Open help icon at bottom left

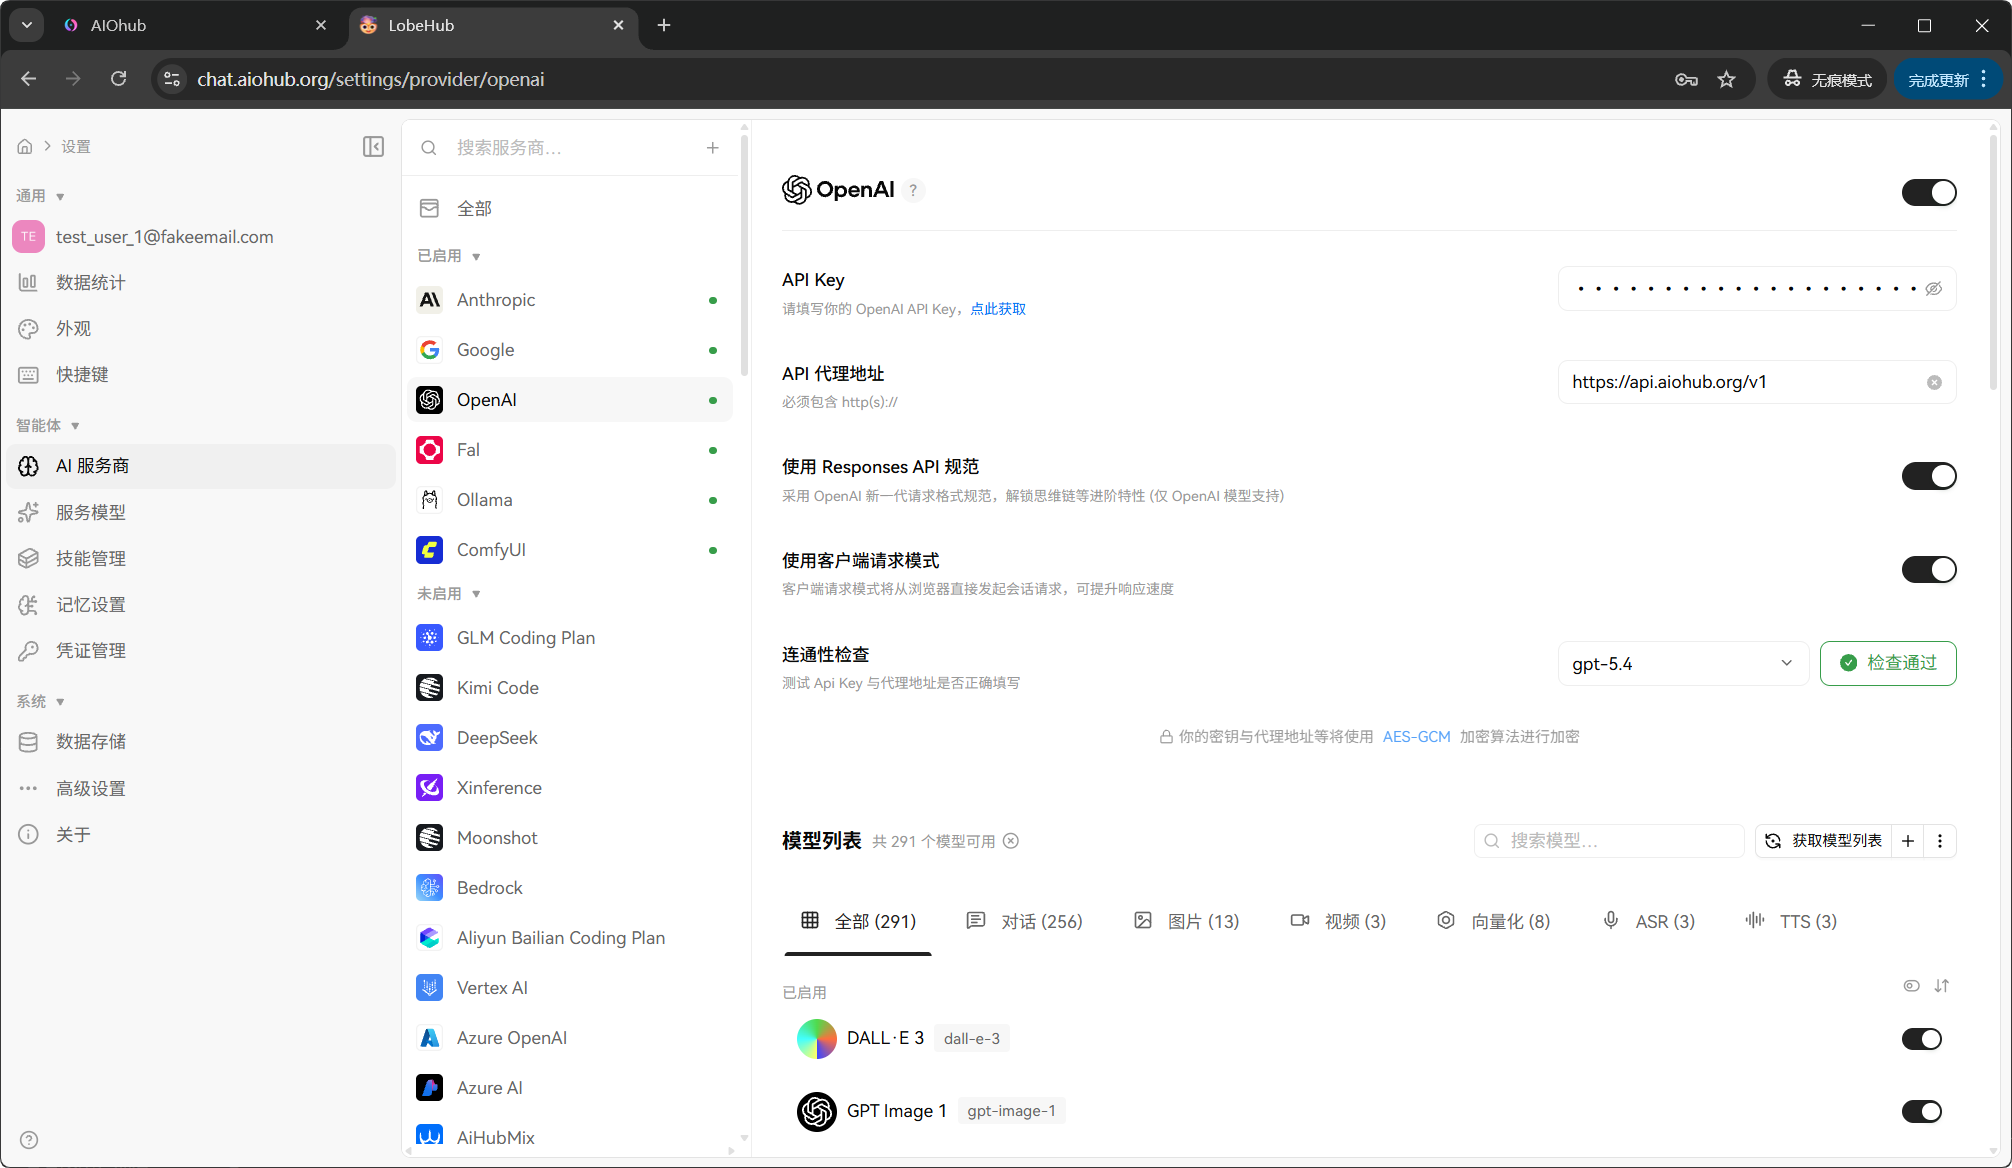29,1140
